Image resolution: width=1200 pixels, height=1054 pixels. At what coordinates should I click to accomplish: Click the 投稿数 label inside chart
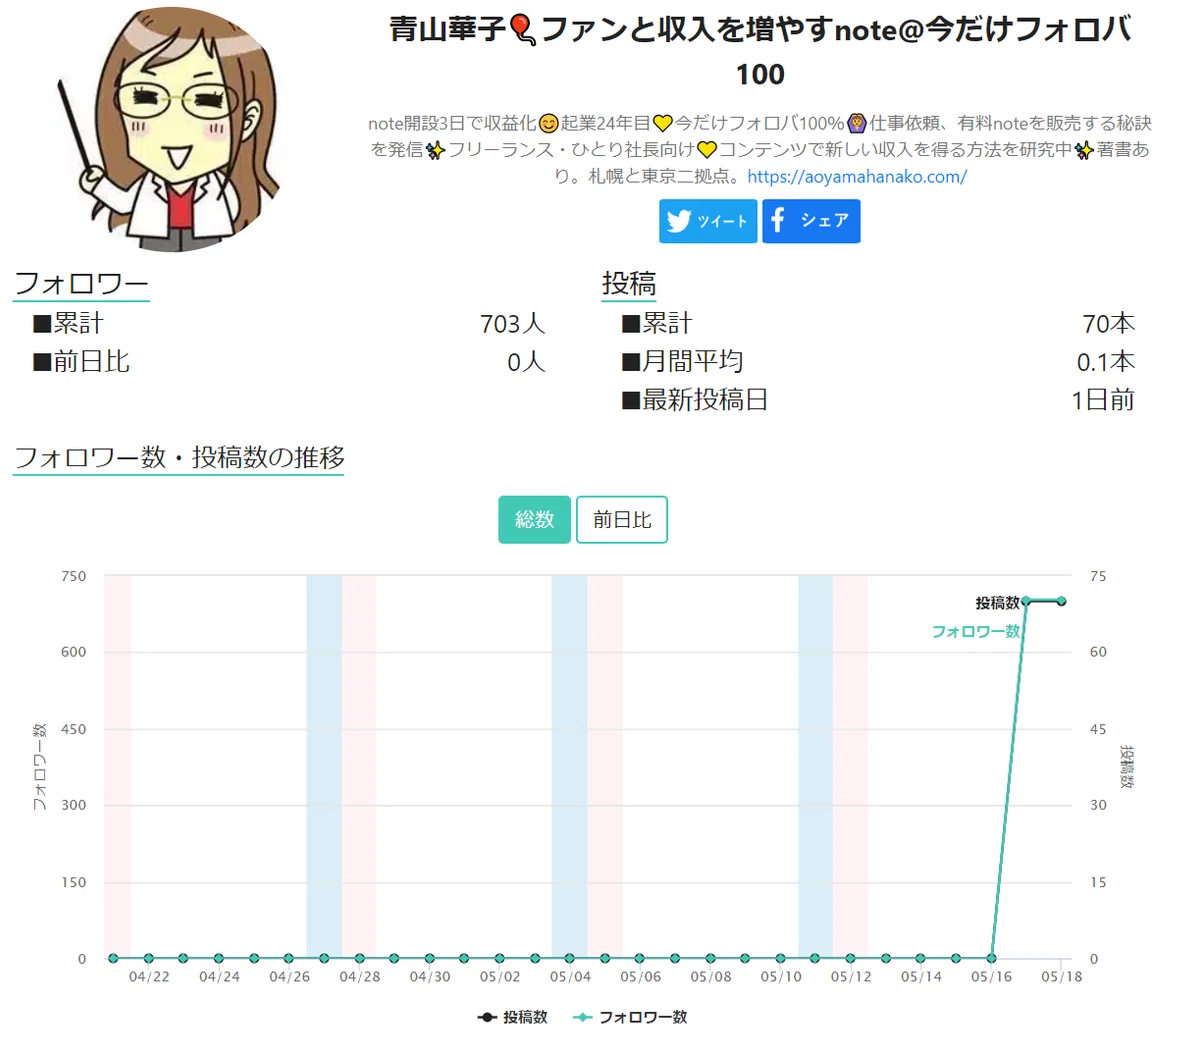(x=997, y=603)
